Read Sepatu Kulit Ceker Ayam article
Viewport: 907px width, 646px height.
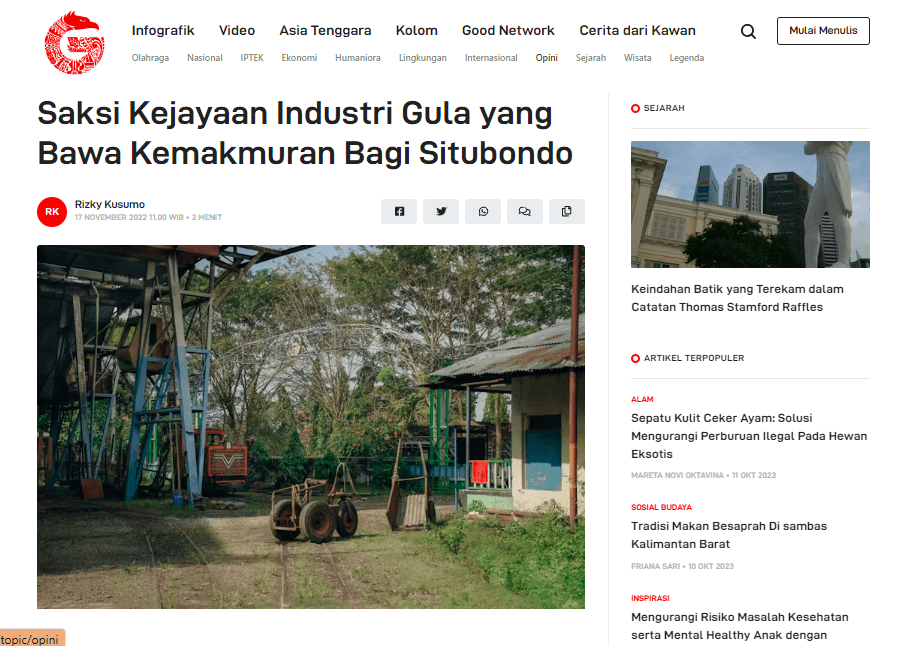(x=749, y=436)
